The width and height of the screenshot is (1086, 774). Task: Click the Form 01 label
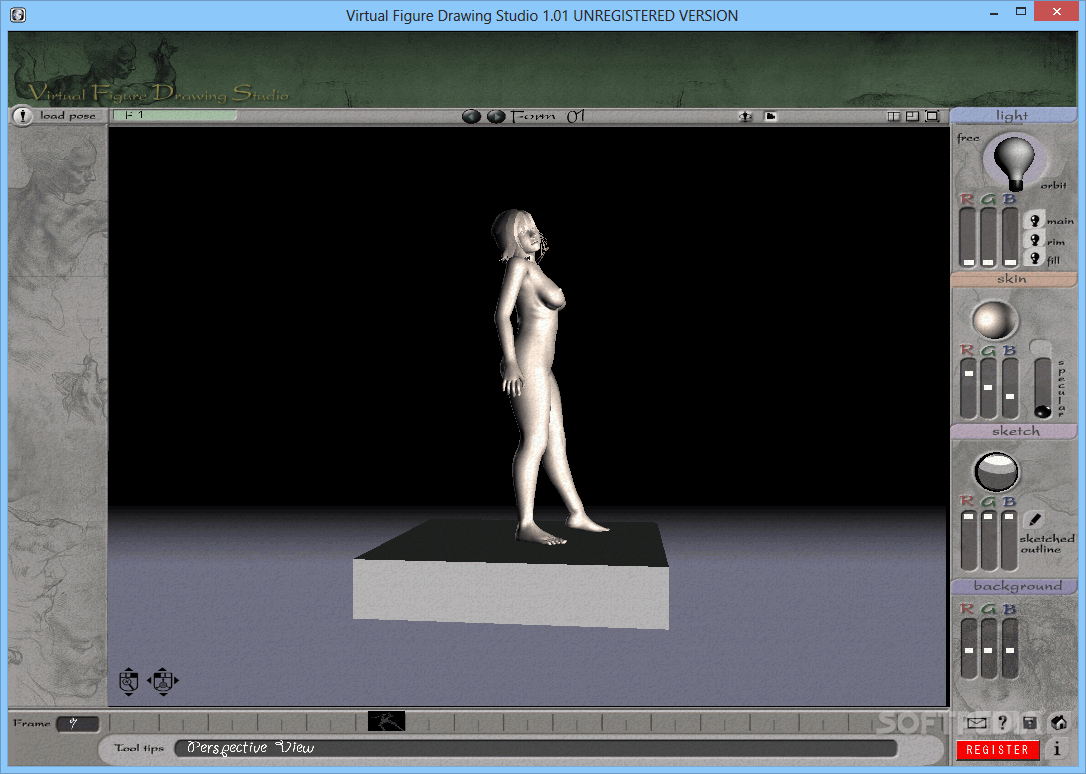(548, 116)
